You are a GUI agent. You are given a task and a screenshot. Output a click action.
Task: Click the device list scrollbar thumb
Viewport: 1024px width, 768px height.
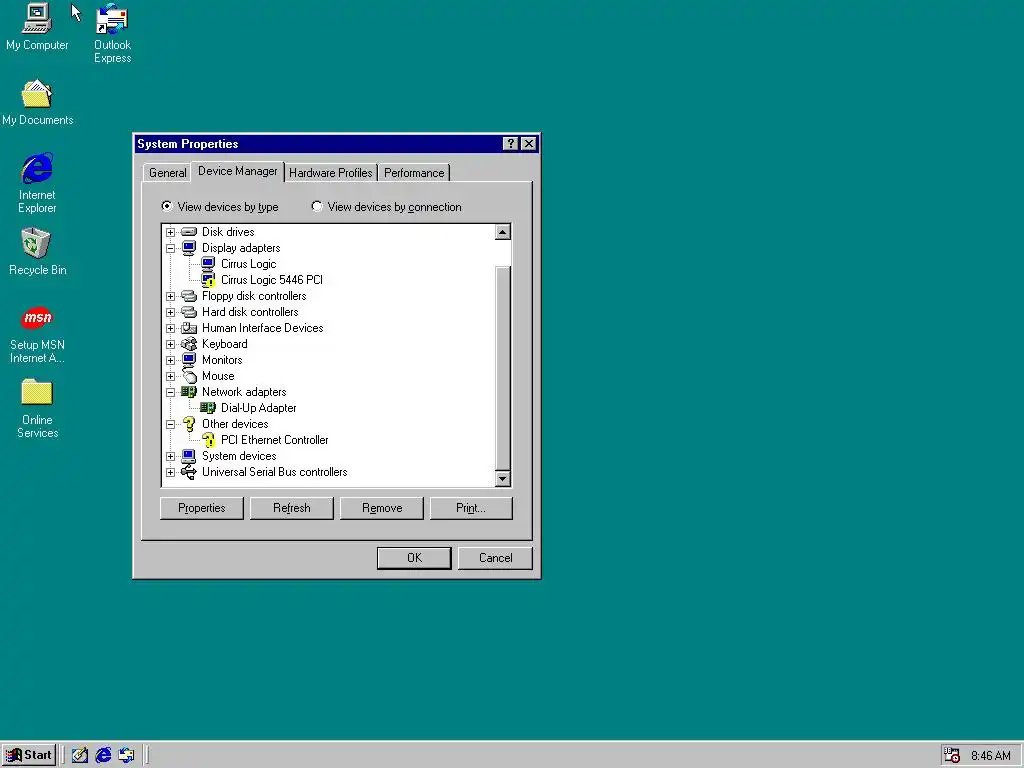click(502, 368)
